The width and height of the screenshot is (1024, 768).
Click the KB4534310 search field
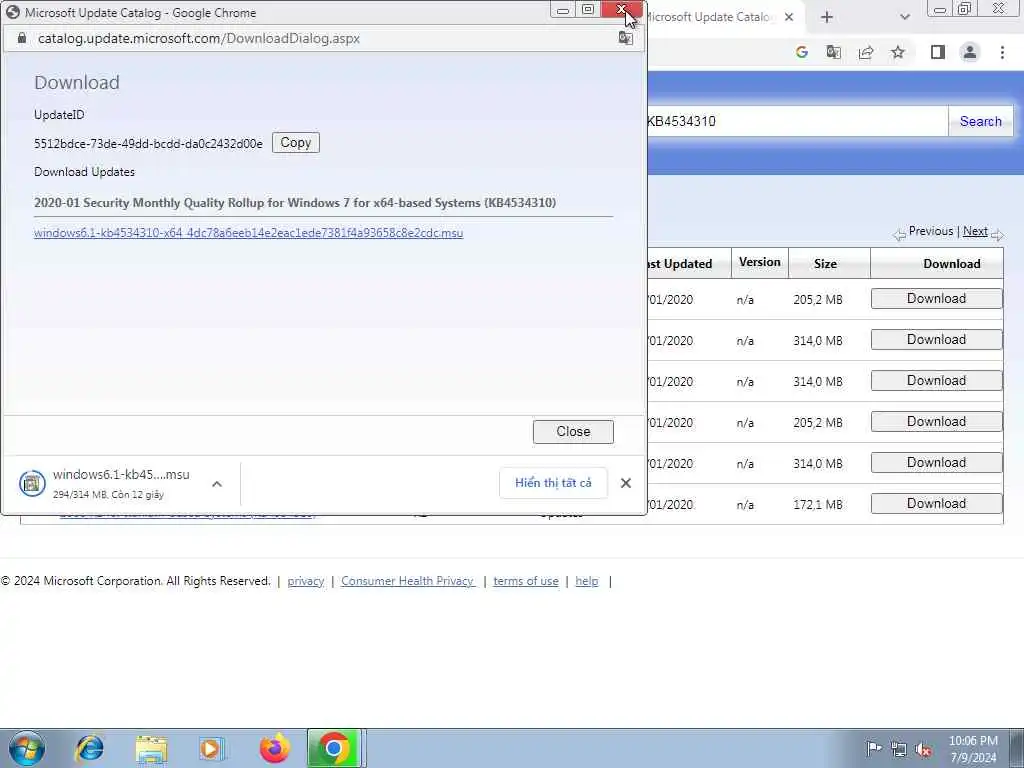795,121
